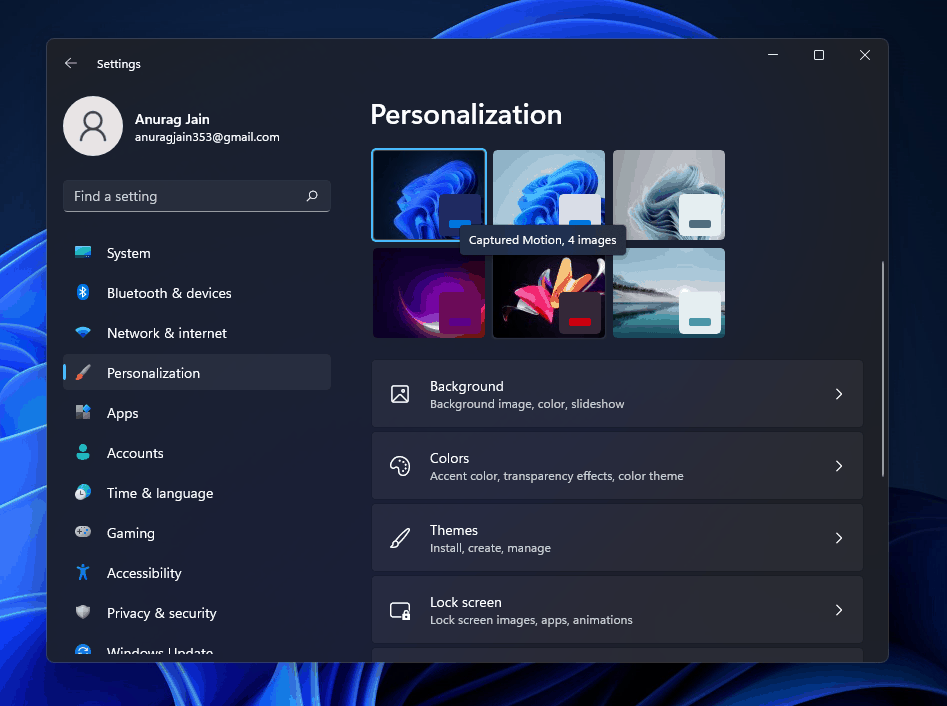Open Bluetooth & devices category

tap(197, 293)
